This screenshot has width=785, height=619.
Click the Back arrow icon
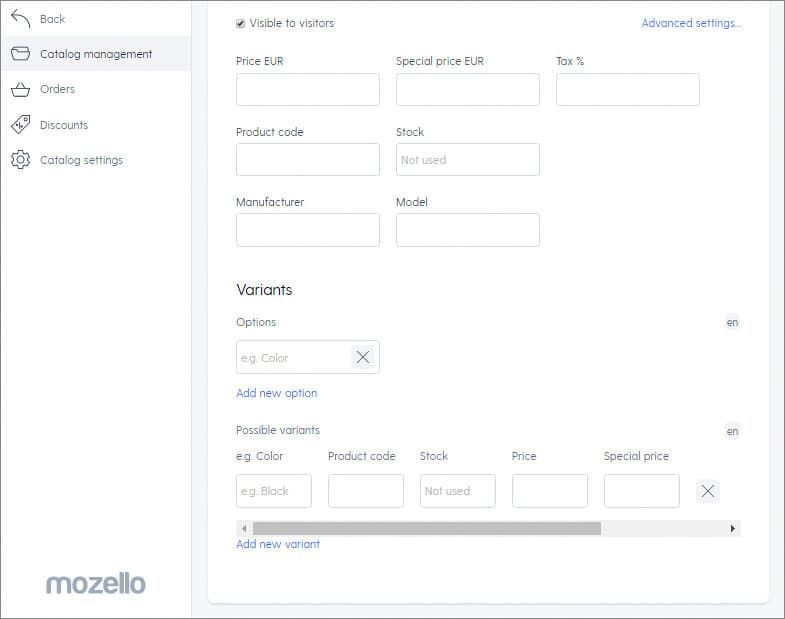point(21,19)
